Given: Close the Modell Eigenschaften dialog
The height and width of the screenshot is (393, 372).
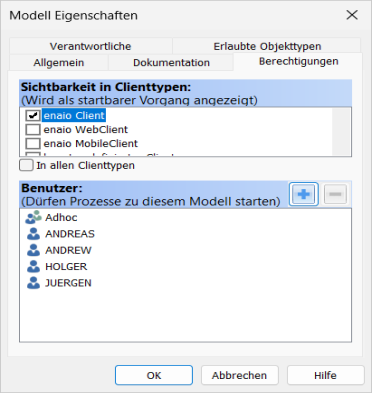Looking at the screenshot, I should click(x=352, y=15).
